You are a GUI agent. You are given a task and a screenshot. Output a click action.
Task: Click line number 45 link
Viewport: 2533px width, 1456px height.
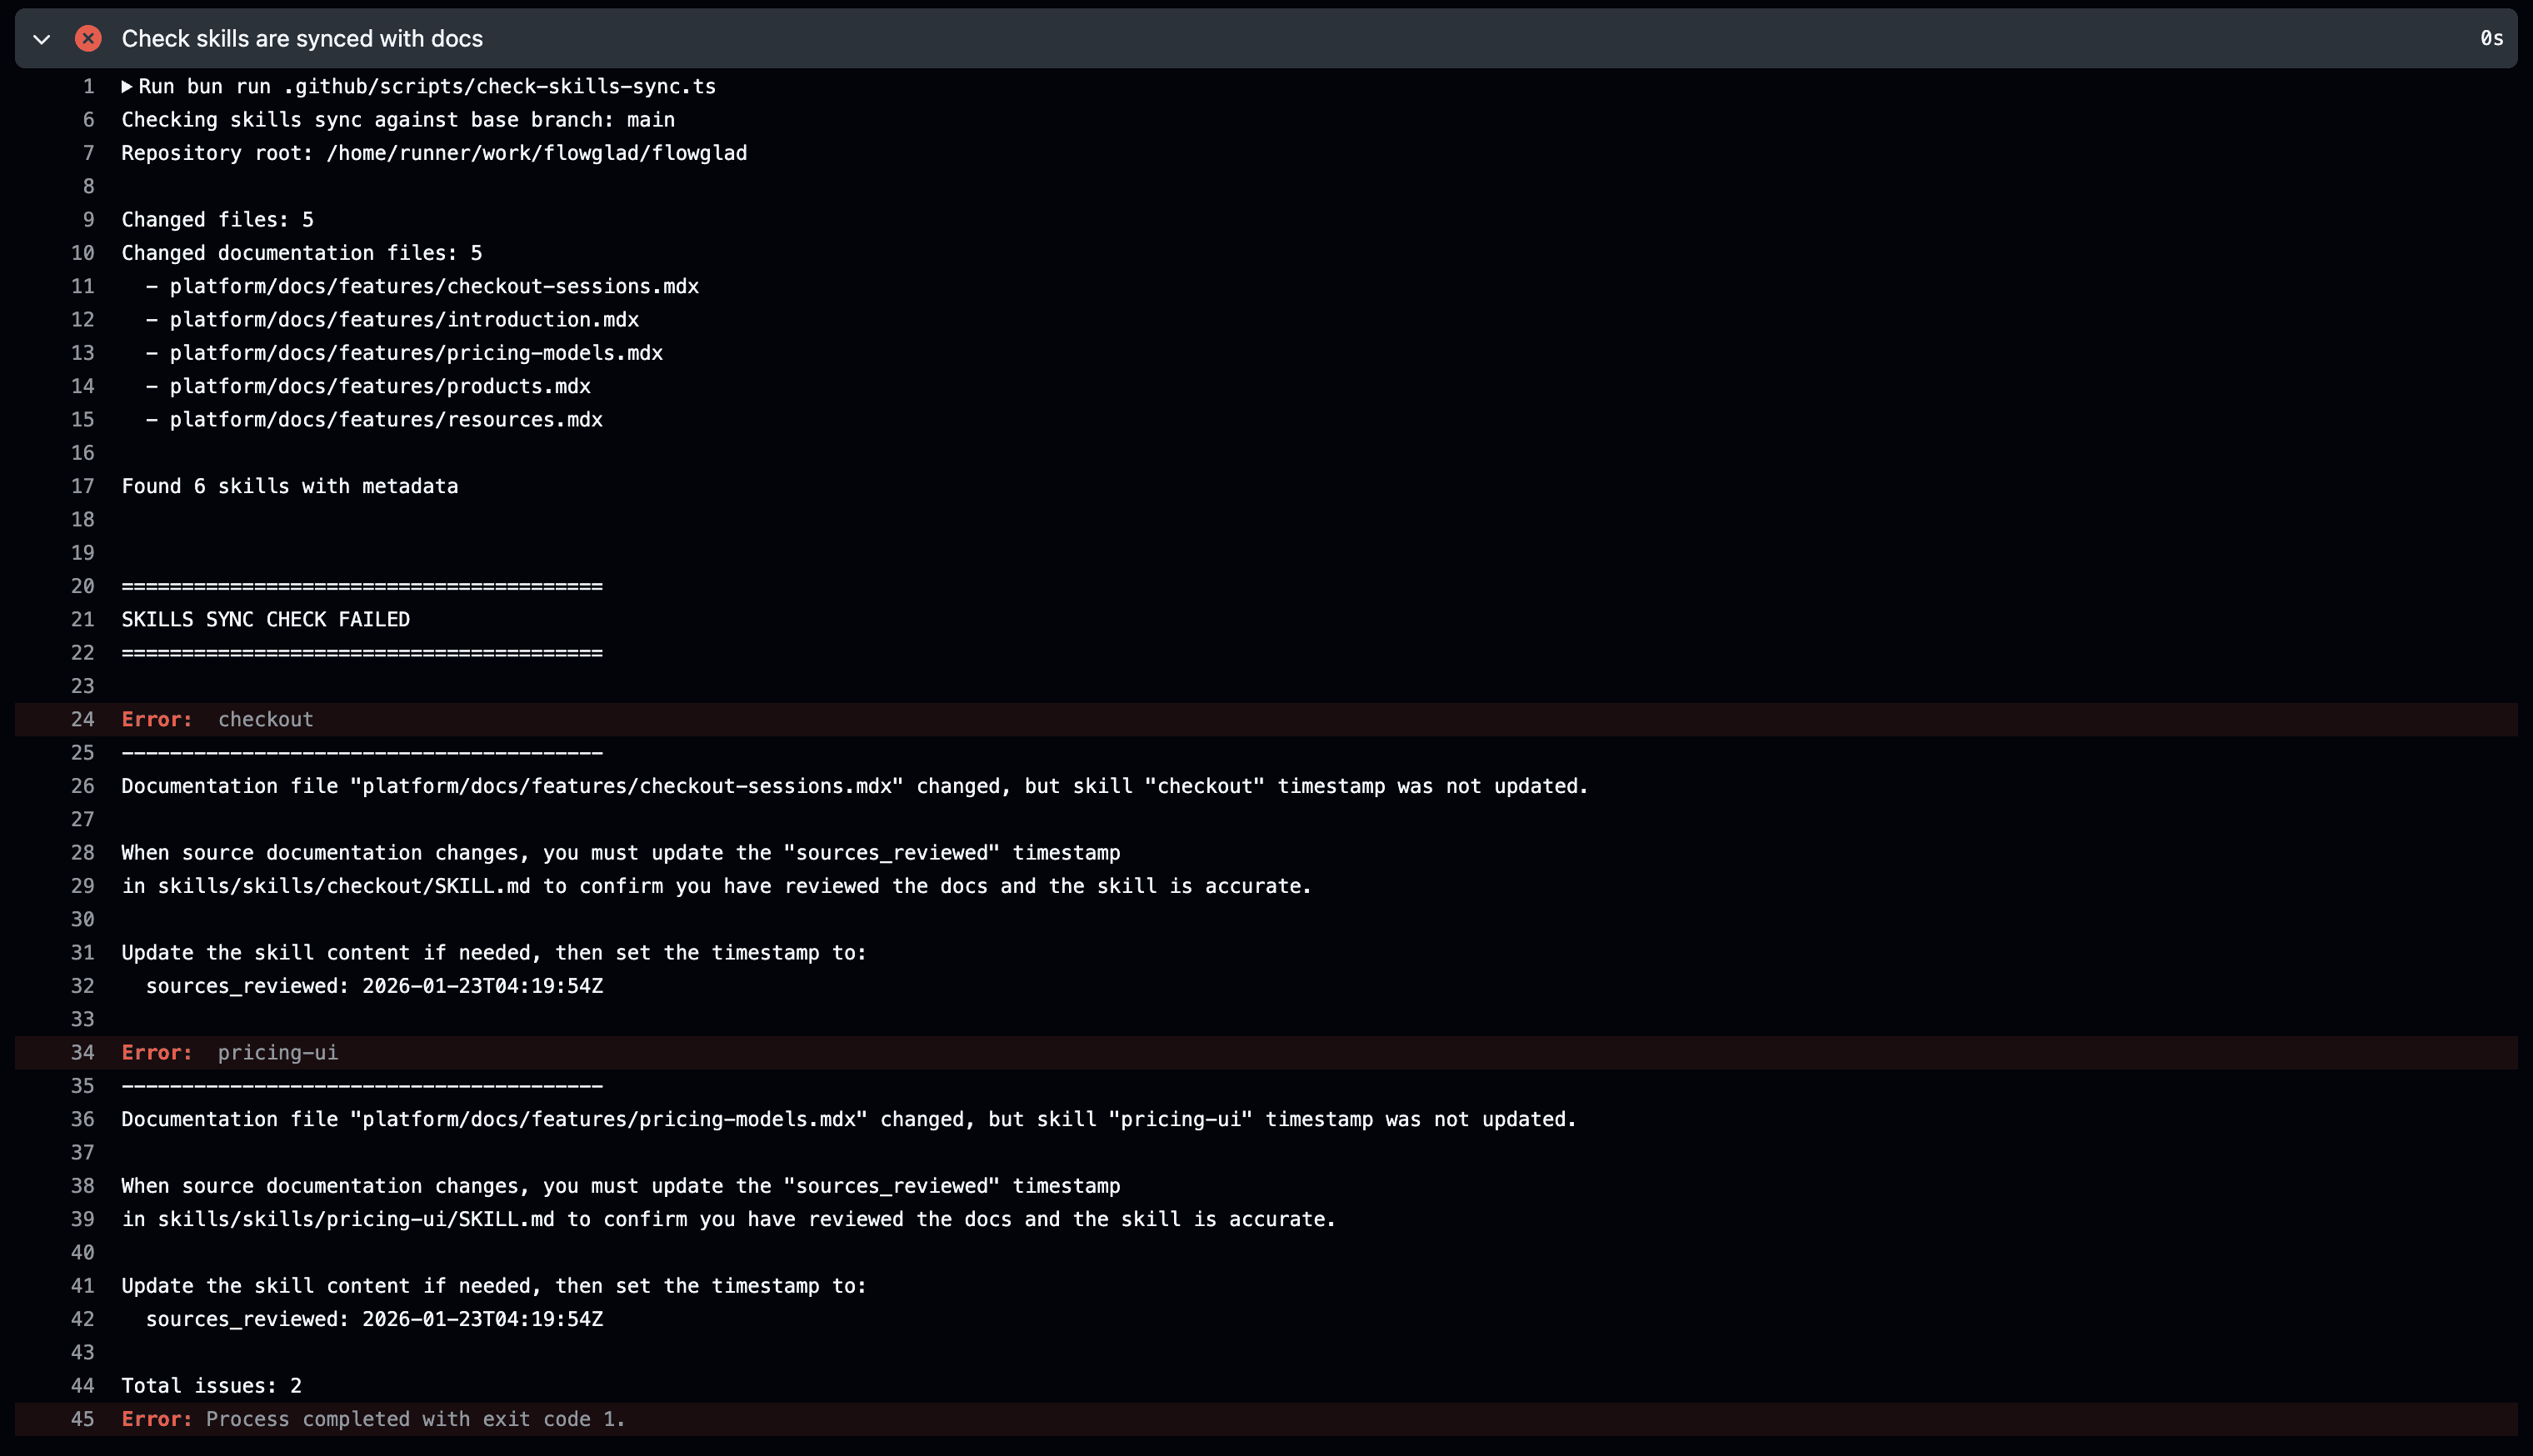coord(83,1419)
